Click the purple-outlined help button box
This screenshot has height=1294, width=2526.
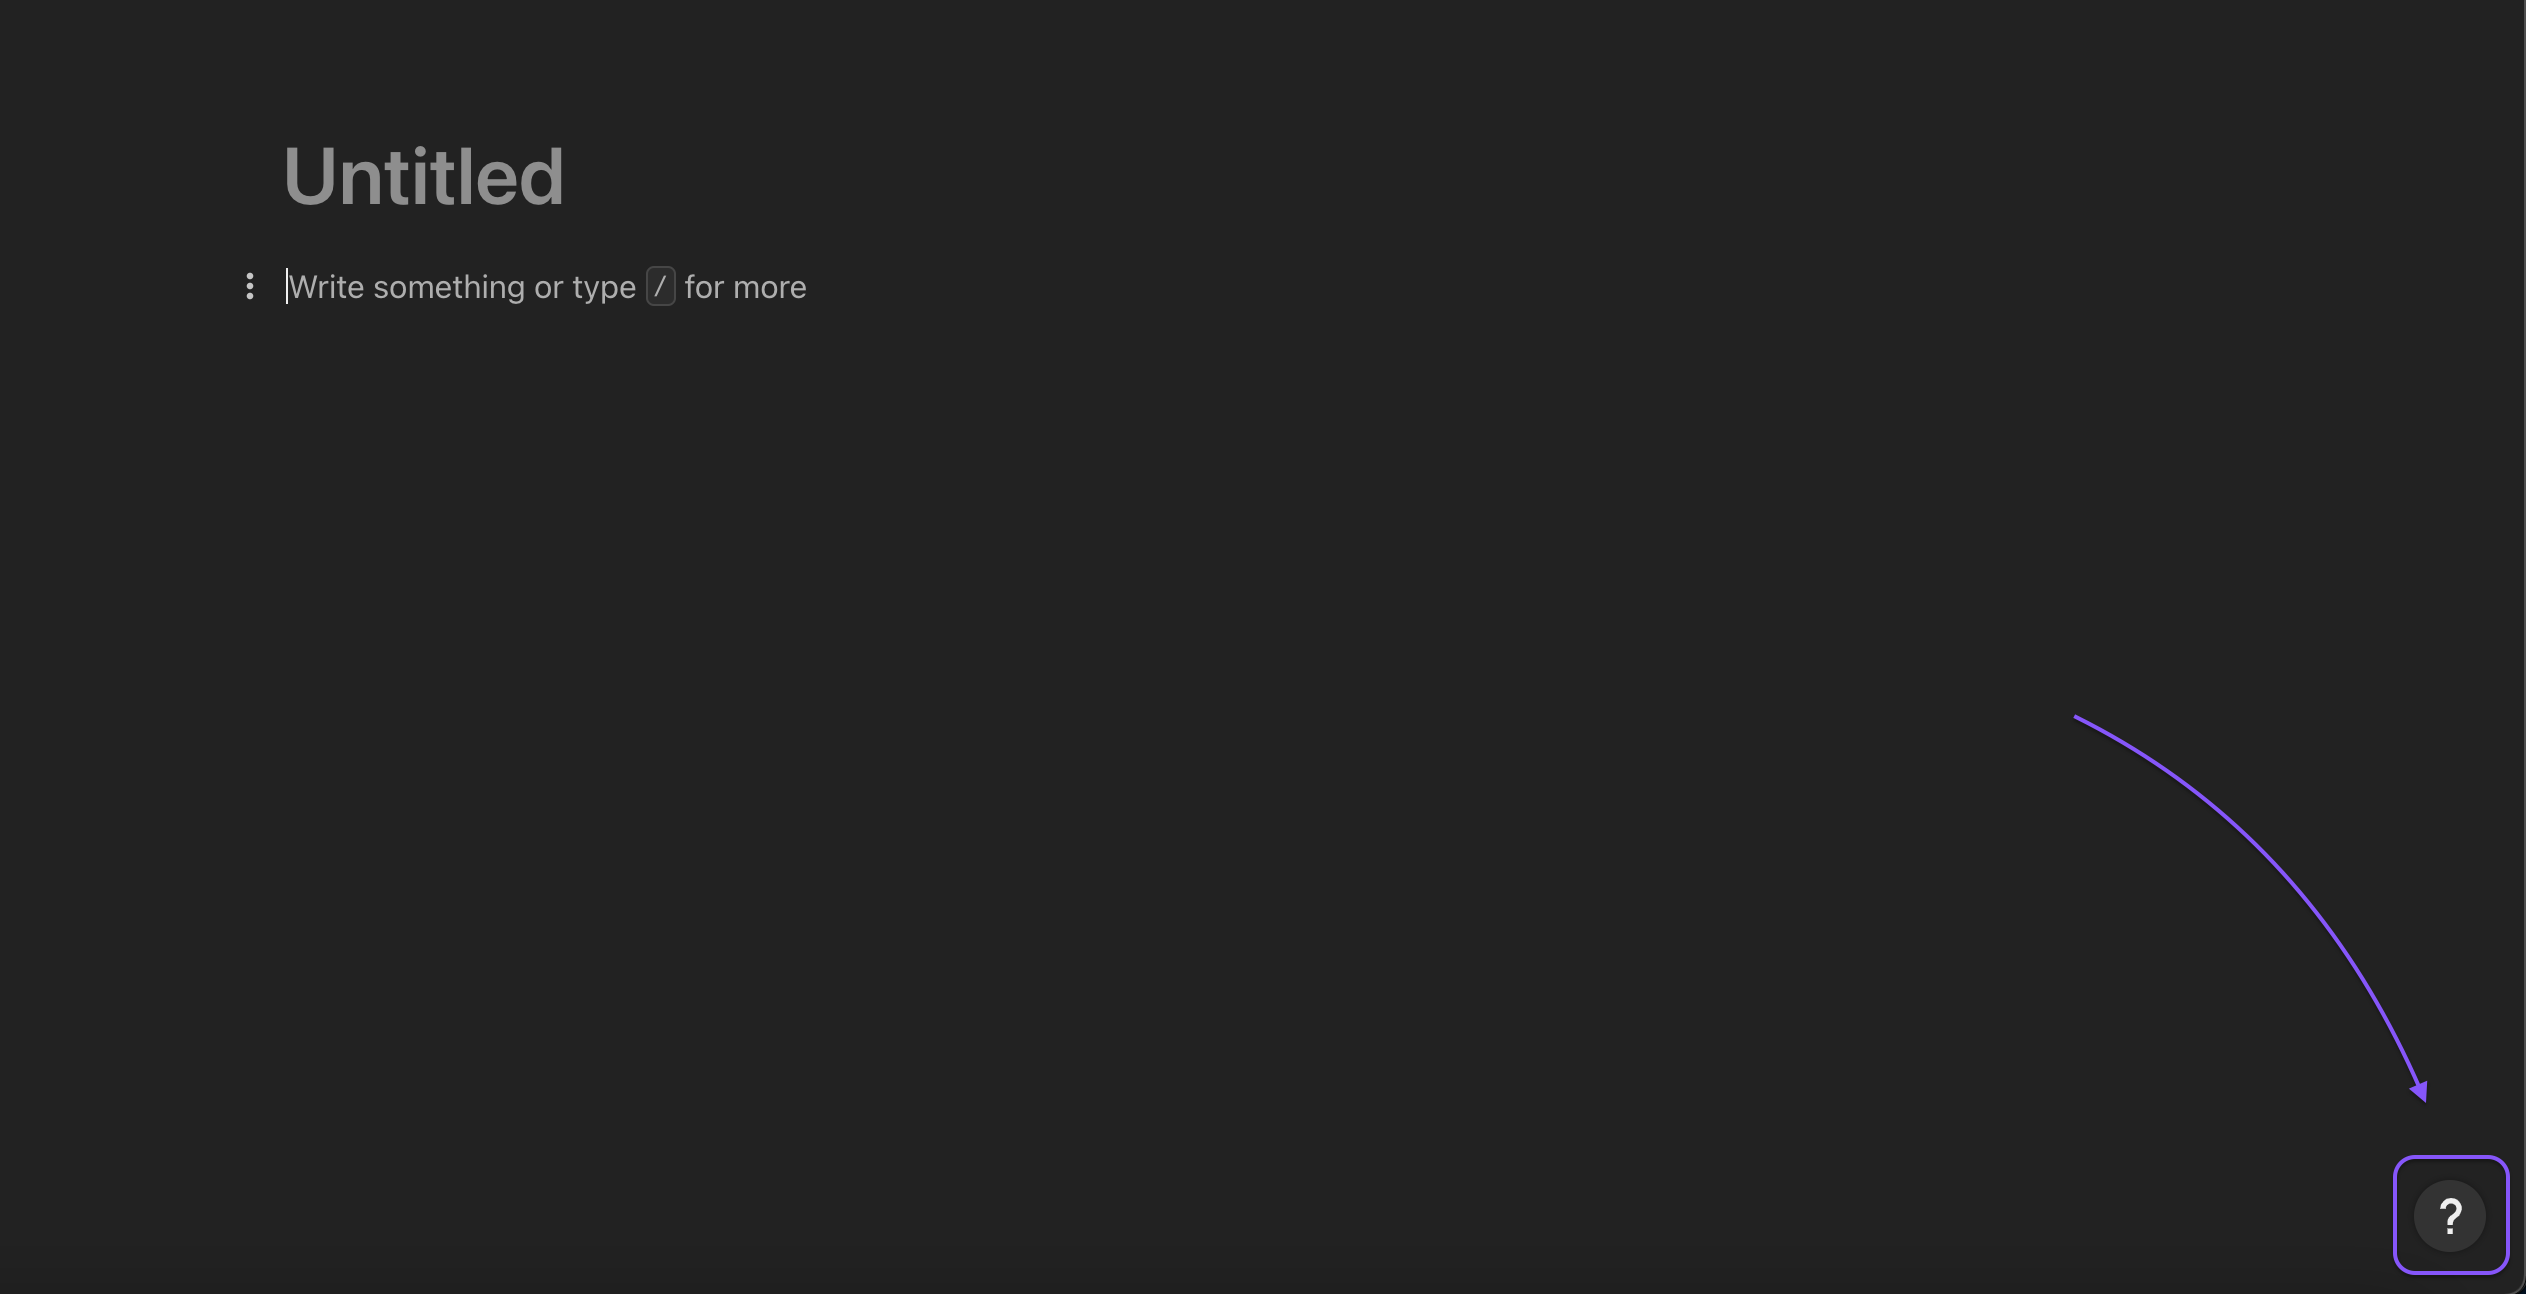(x=2450, y=1215)
